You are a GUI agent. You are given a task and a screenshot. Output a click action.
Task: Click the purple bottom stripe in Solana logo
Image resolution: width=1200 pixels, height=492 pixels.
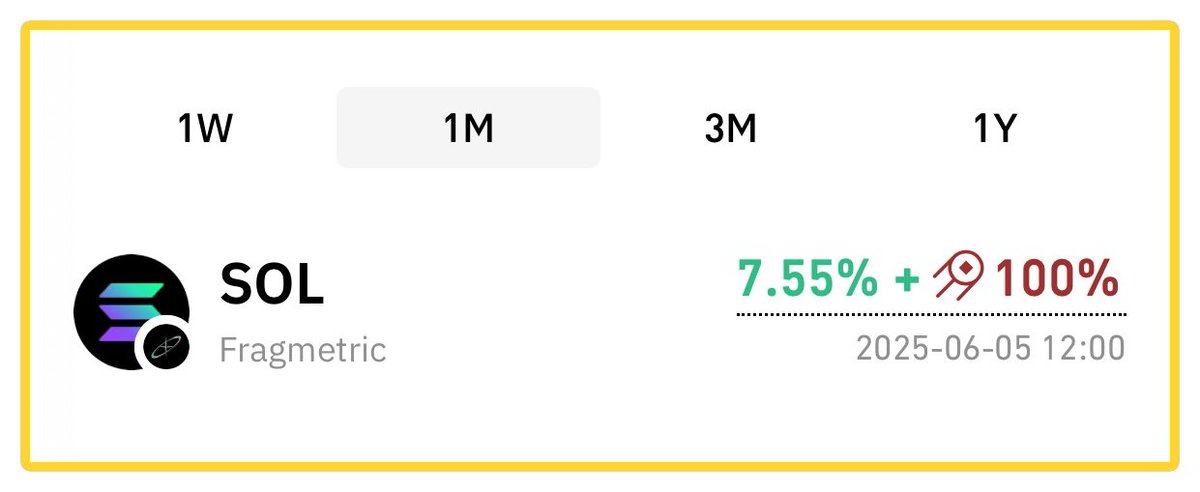point(120,333)
